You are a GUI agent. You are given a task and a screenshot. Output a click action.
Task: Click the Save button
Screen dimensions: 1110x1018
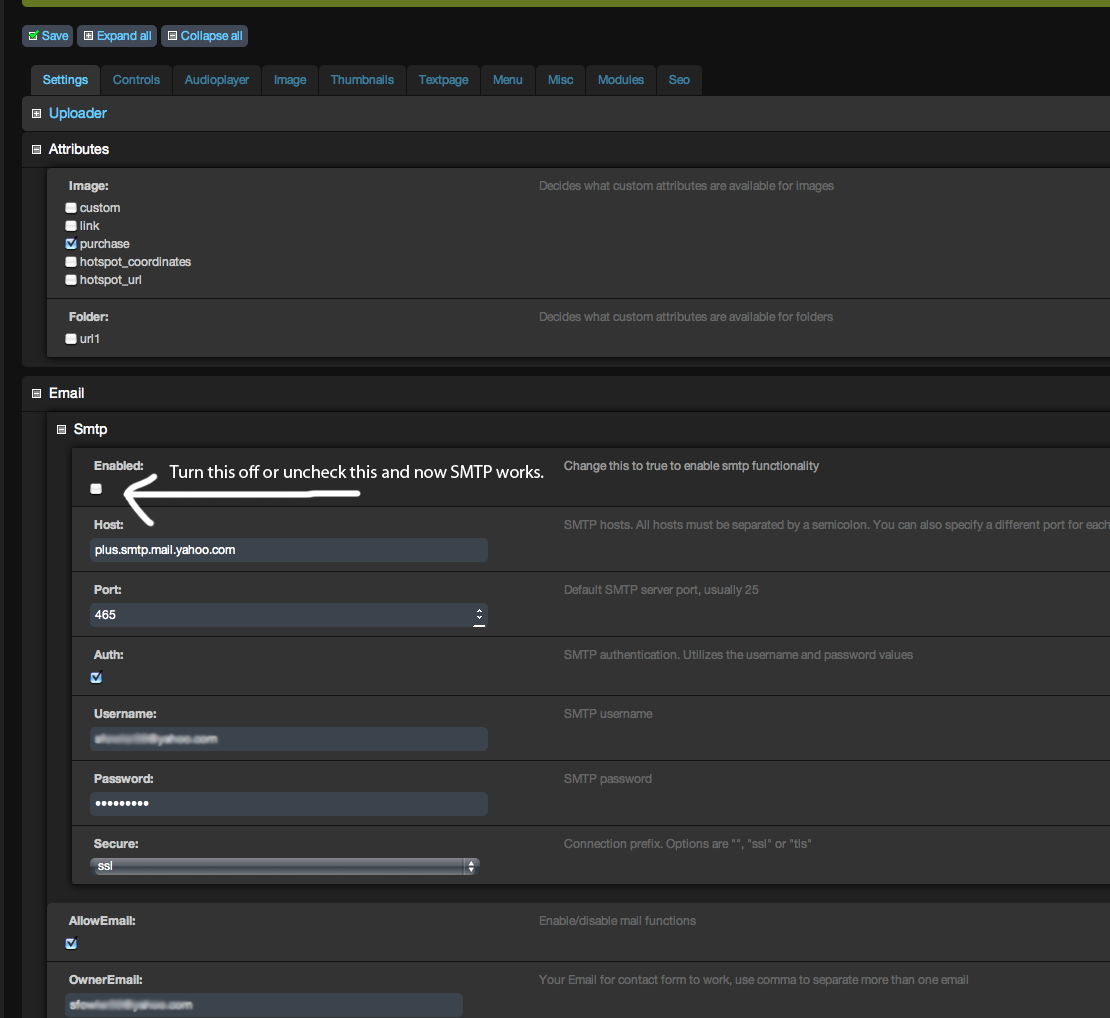point(47,36)
